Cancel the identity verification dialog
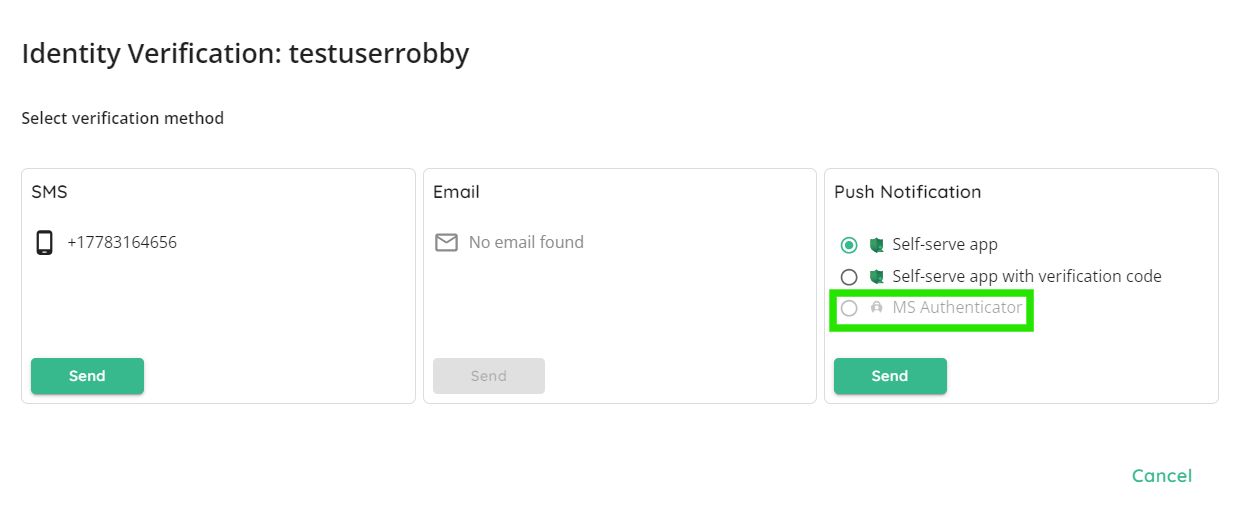 [x=1162, y=476]
